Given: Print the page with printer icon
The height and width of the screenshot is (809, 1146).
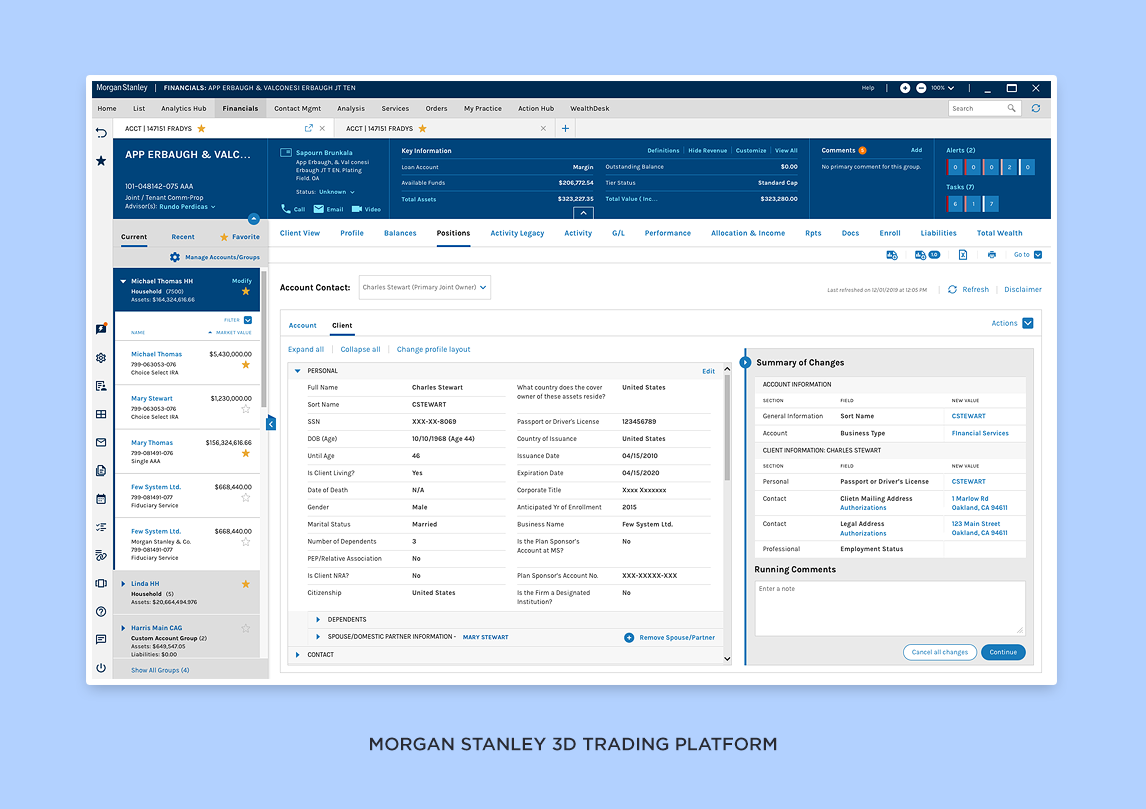Looking at the screenshot, I should click(992, 254).
